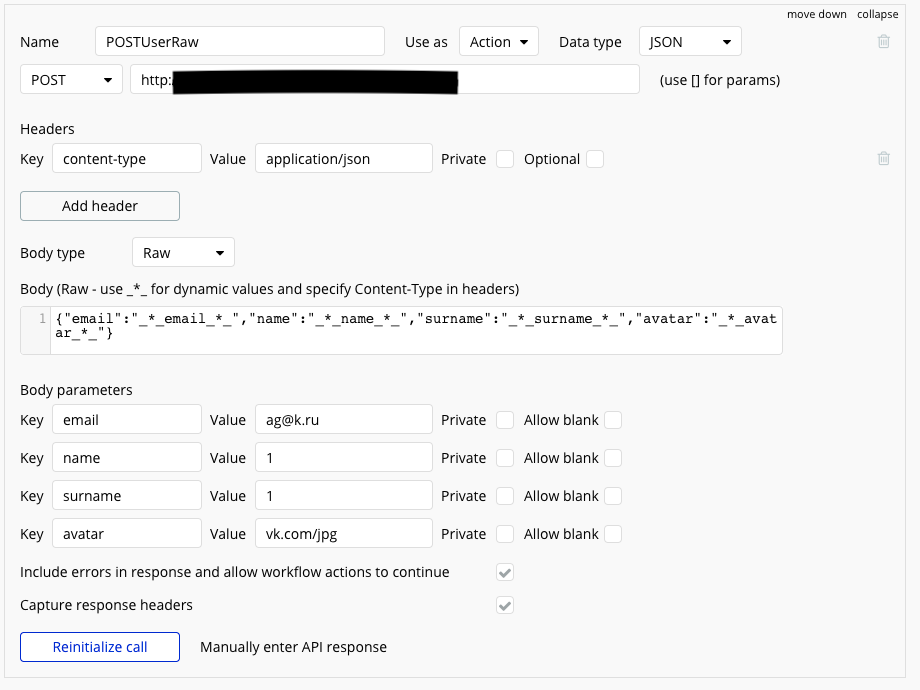920x690 pixels.
Task: Uncheck Capture response headers option
Action: [505, 605]
